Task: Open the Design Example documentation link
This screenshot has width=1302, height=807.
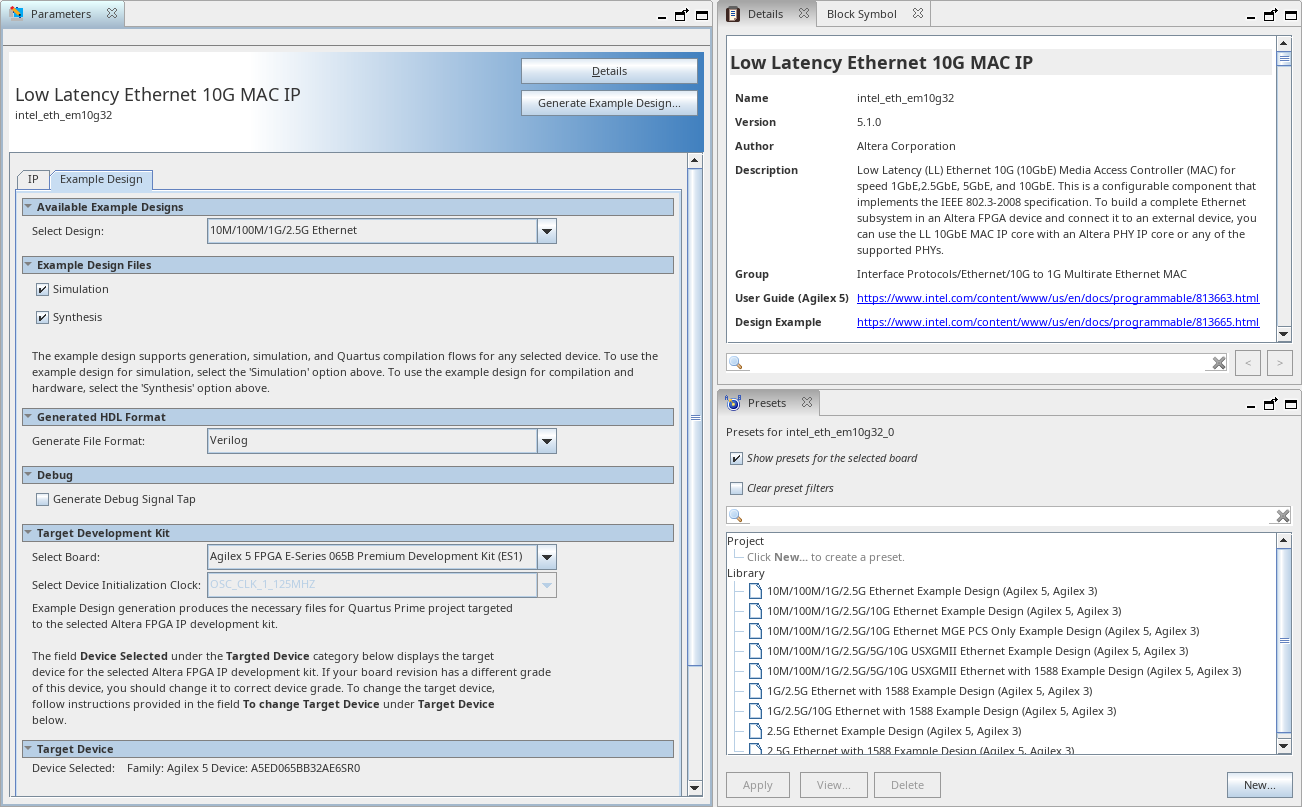Action: (1058, 322)
